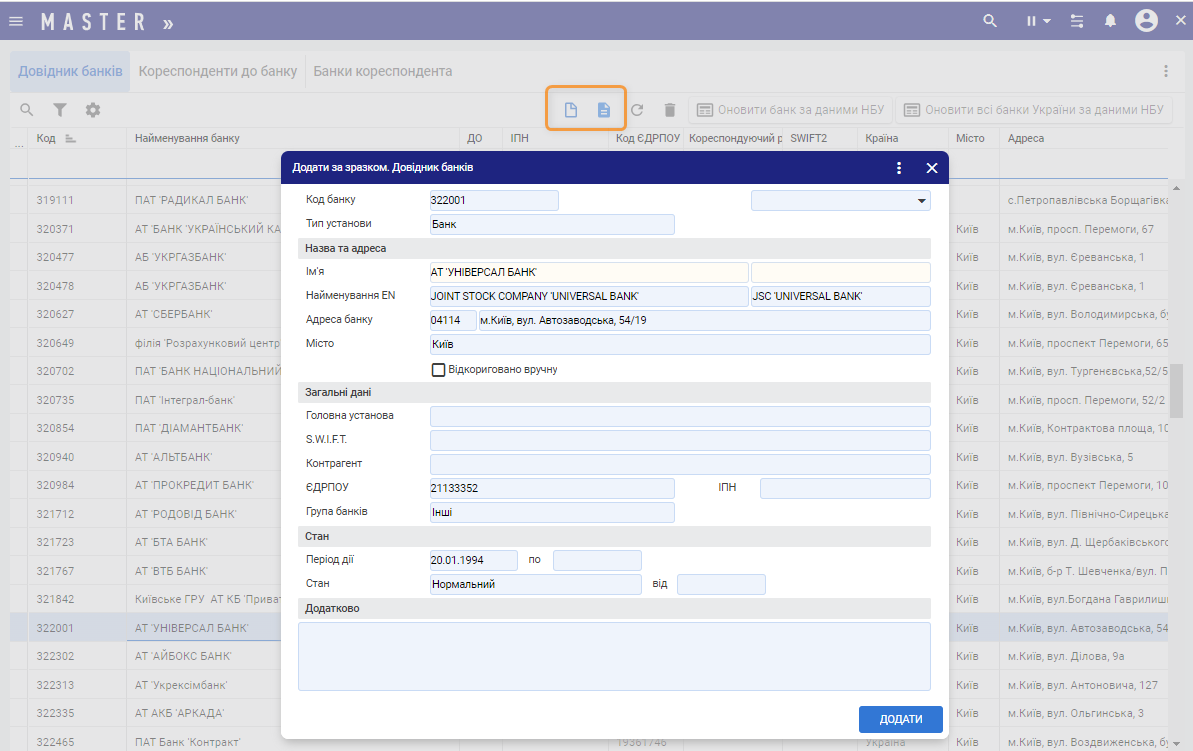
Task: Click the trash delete icon
Action: [x=670, y=110]
